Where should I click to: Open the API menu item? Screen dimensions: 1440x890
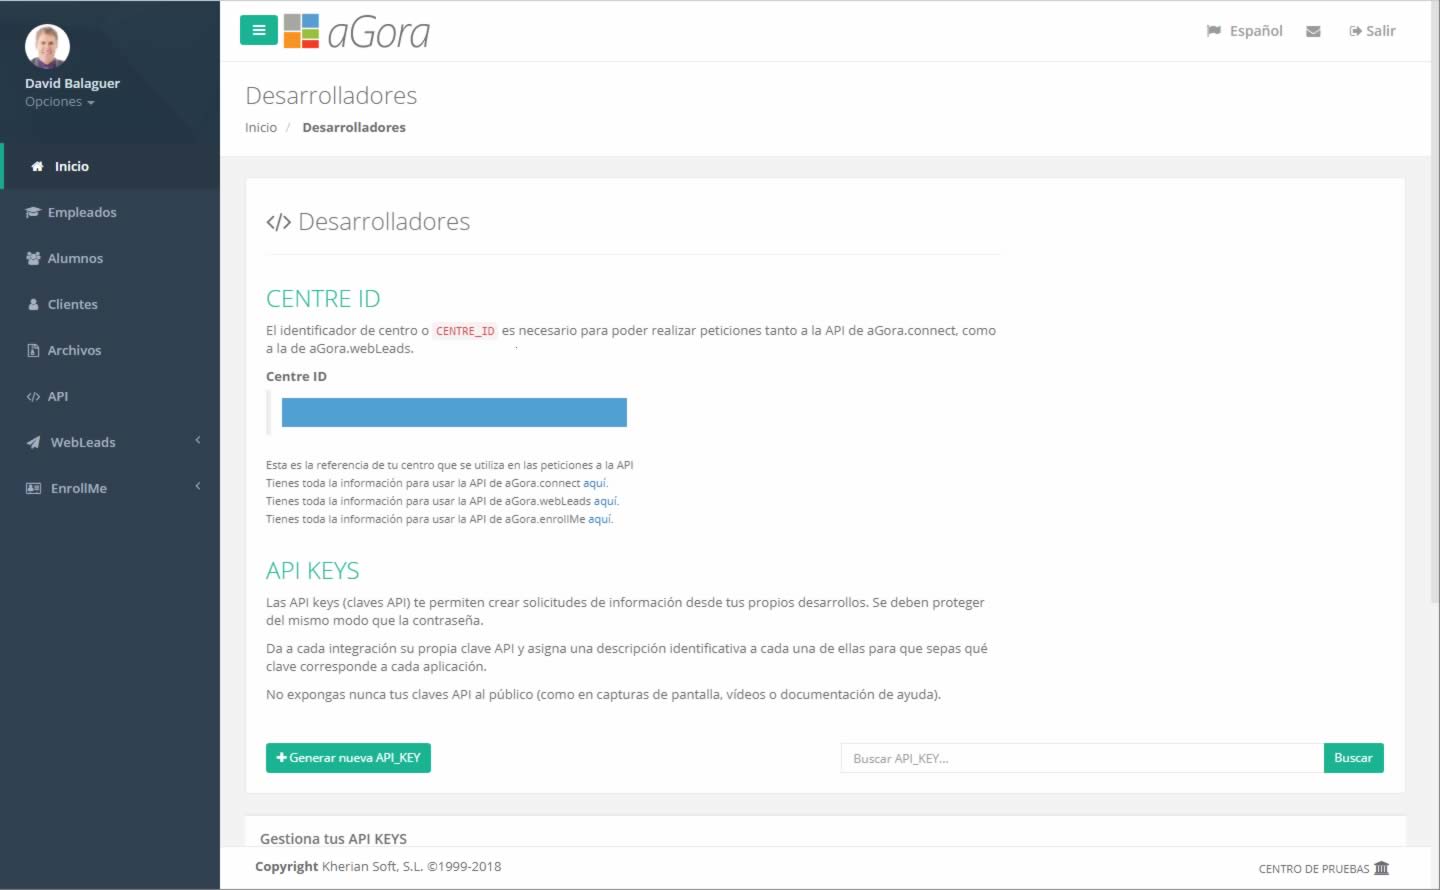pyautogui.click(x=110, y=396)
